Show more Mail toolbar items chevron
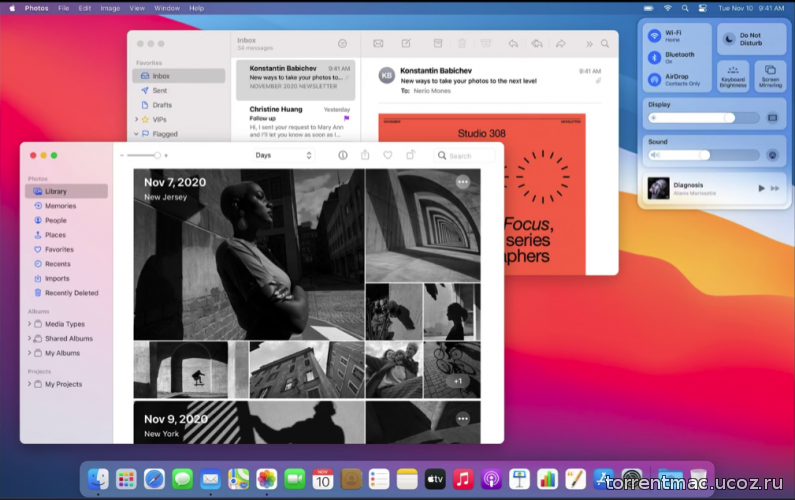The height and width of the screenshot is (500, 795). (589, 44)
